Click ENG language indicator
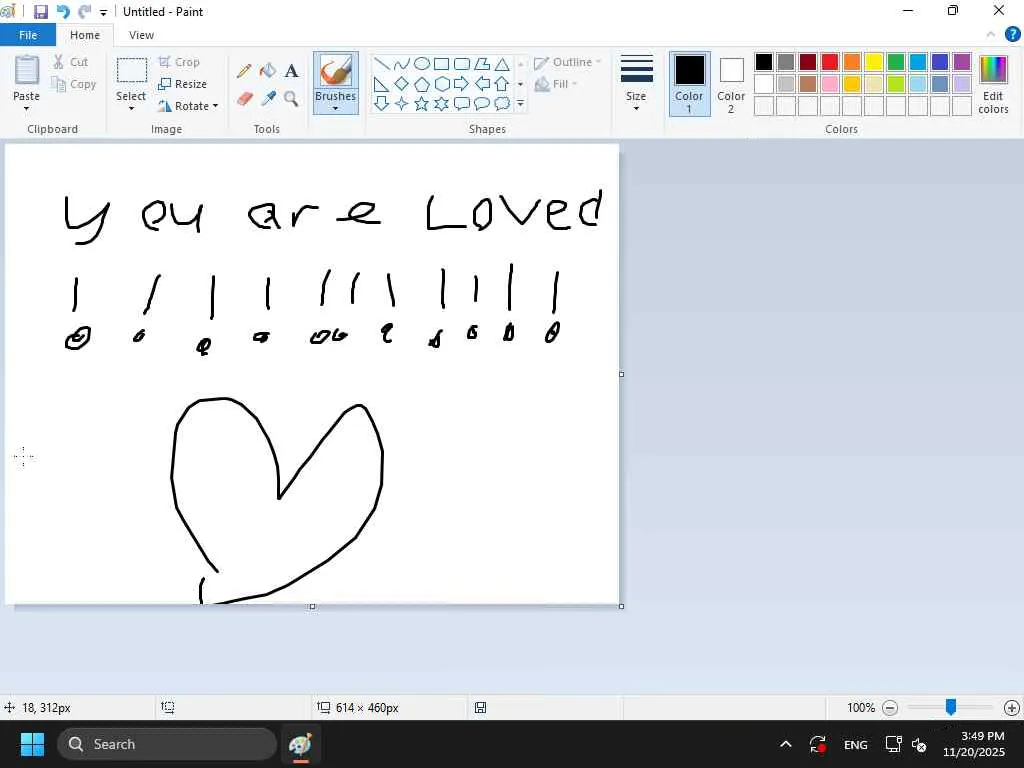 click(x=856, y=744)
